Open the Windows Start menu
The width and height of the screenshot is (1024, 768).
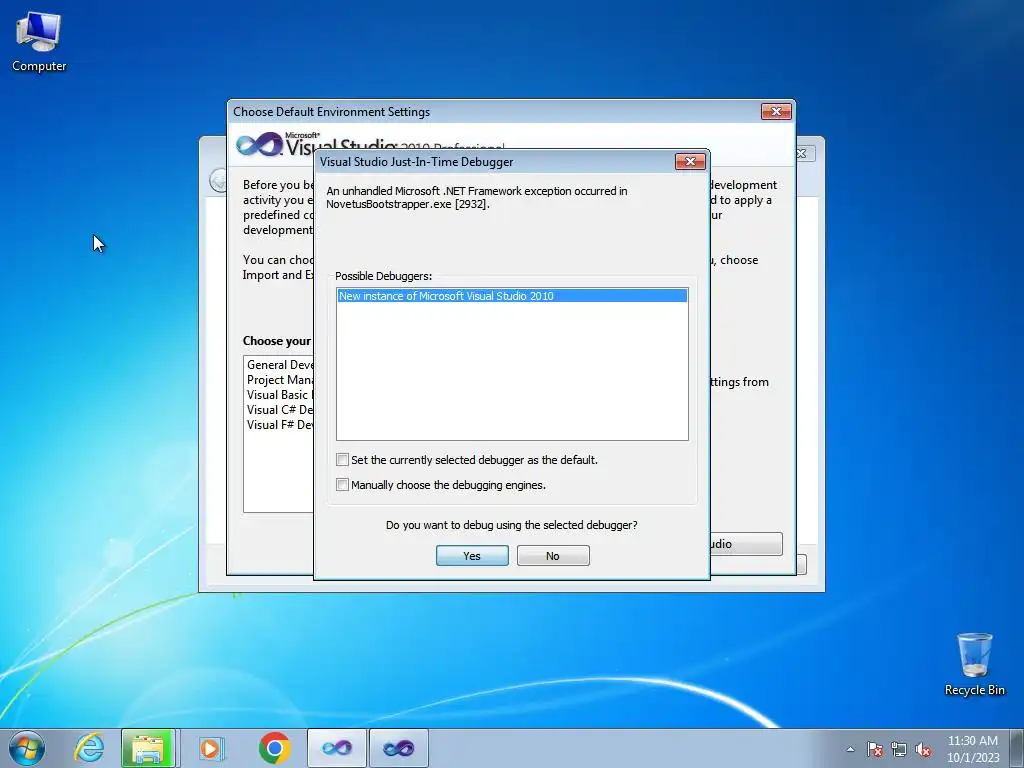tap(26, 748)
